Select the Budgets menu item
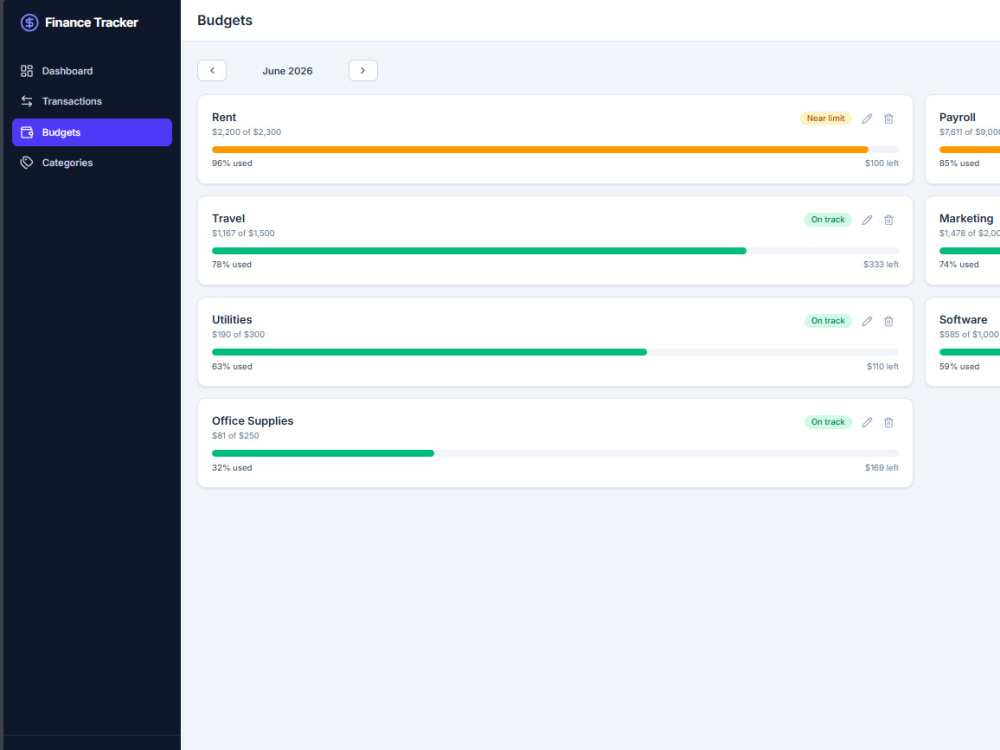1000x750 pixels. [x=92, y=132]
